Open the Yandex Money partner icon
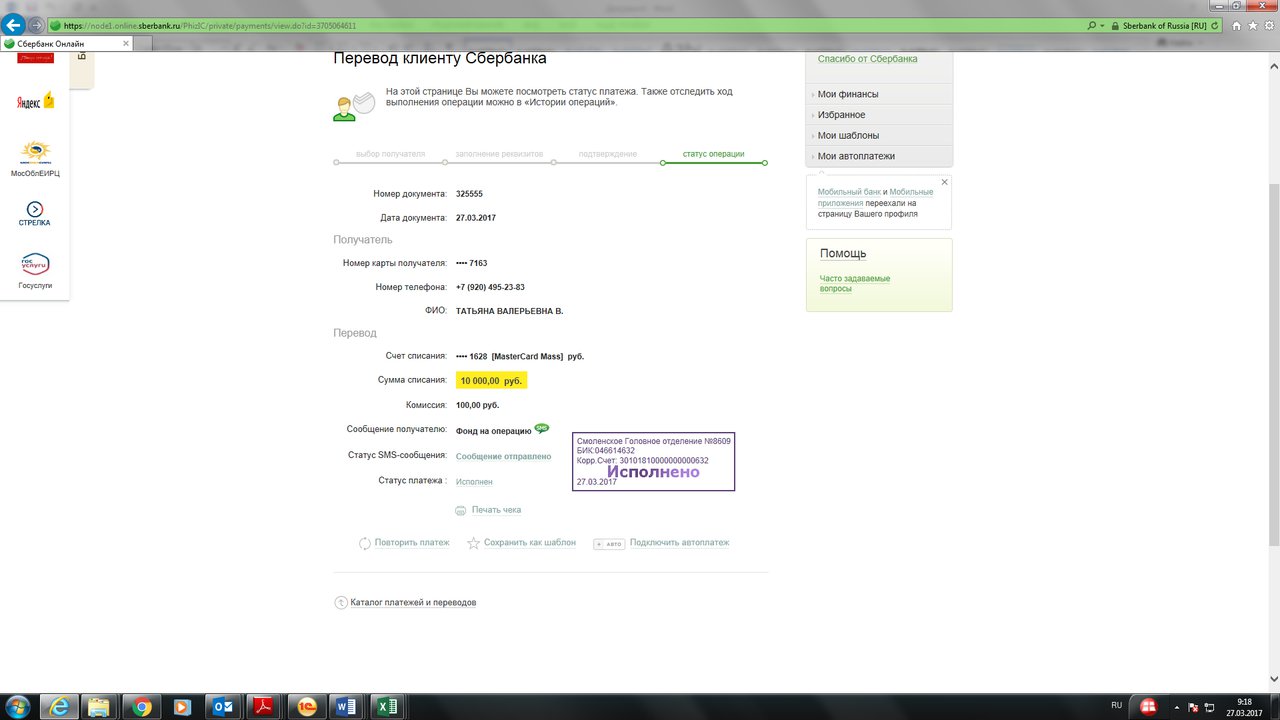1280x720 pixels. coord(35,102)
